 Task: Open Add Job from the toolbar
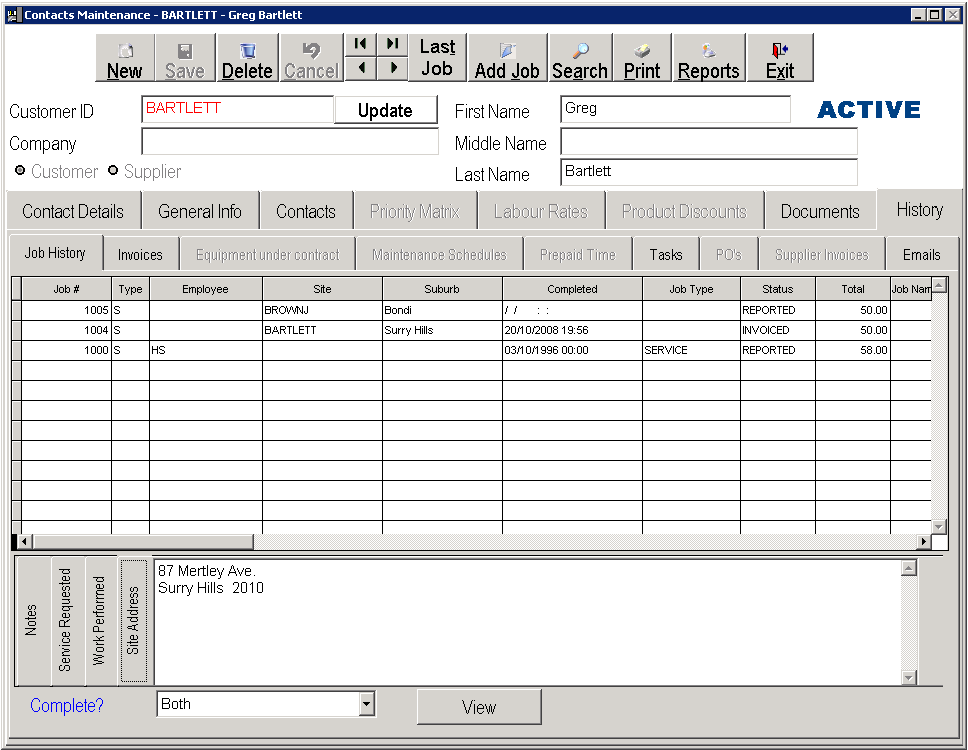point(507,59)
